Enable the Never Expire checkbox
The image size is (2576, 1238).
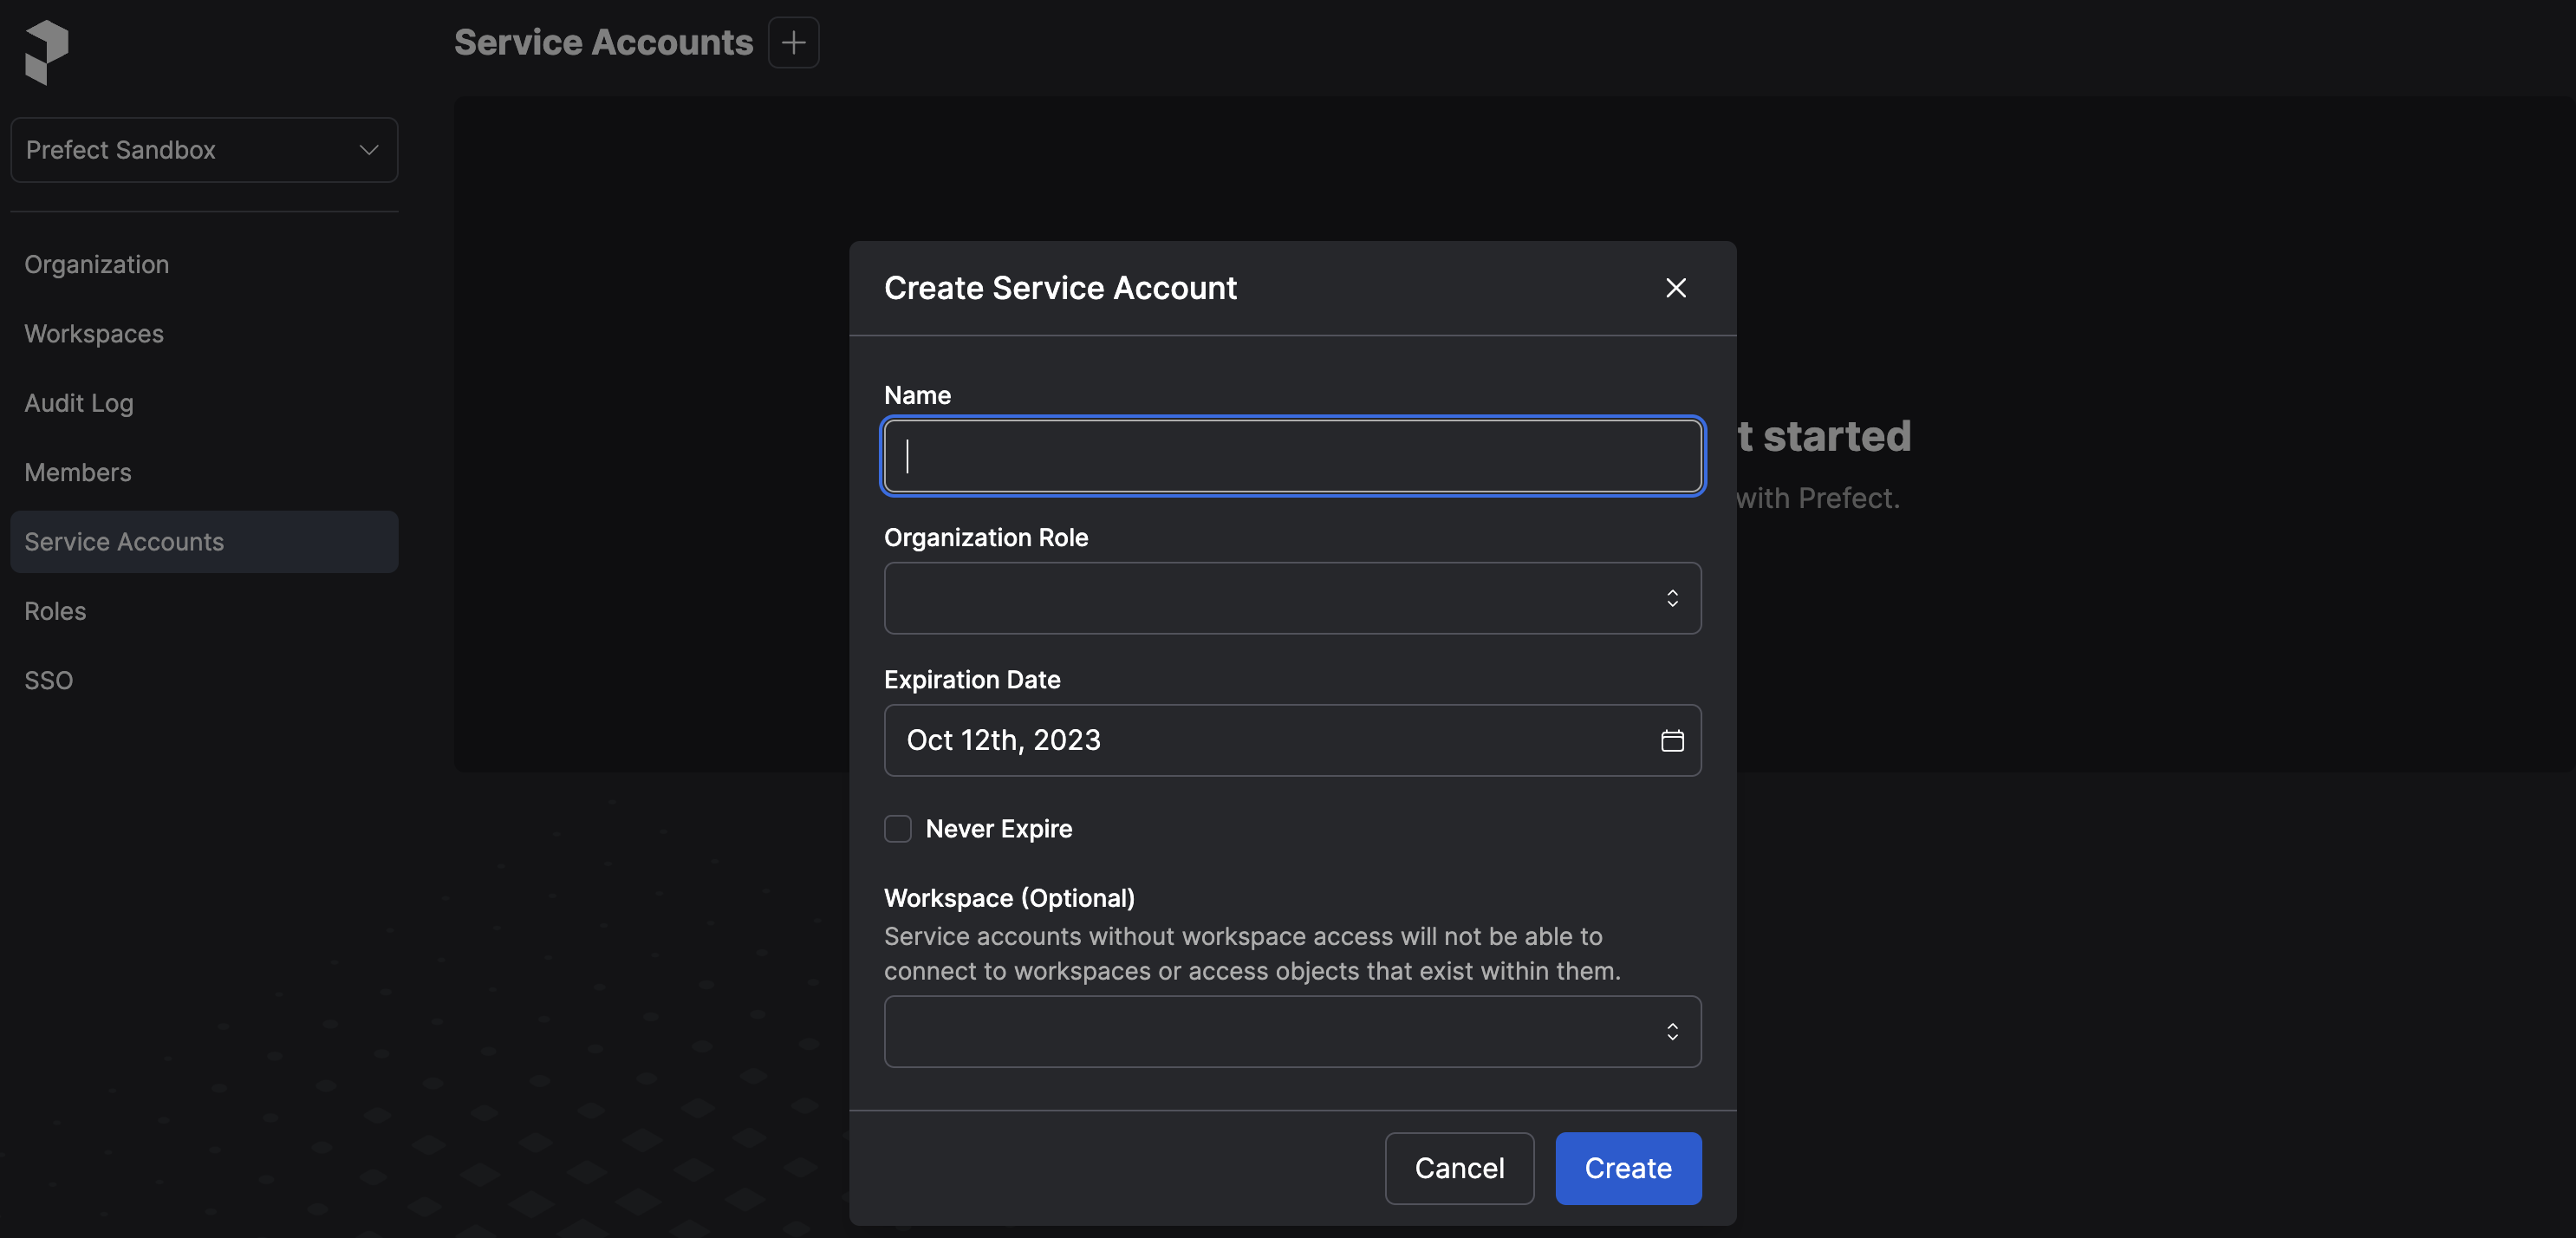click(x=897, y=829)
